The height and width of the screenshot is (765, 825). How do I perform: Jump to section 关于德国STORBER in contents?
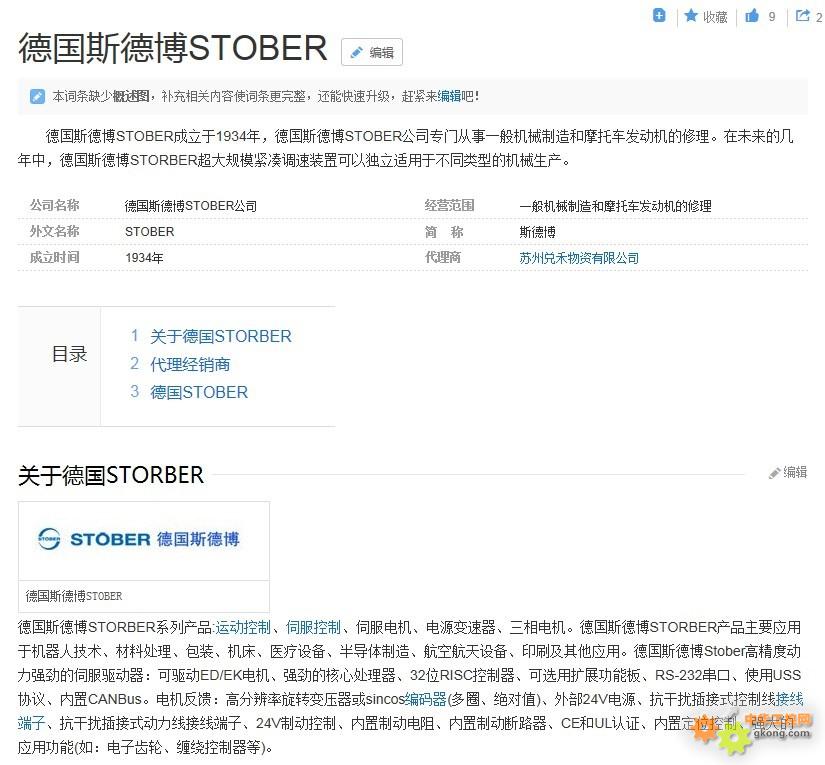pyautogui.click(x=220, y=336)
